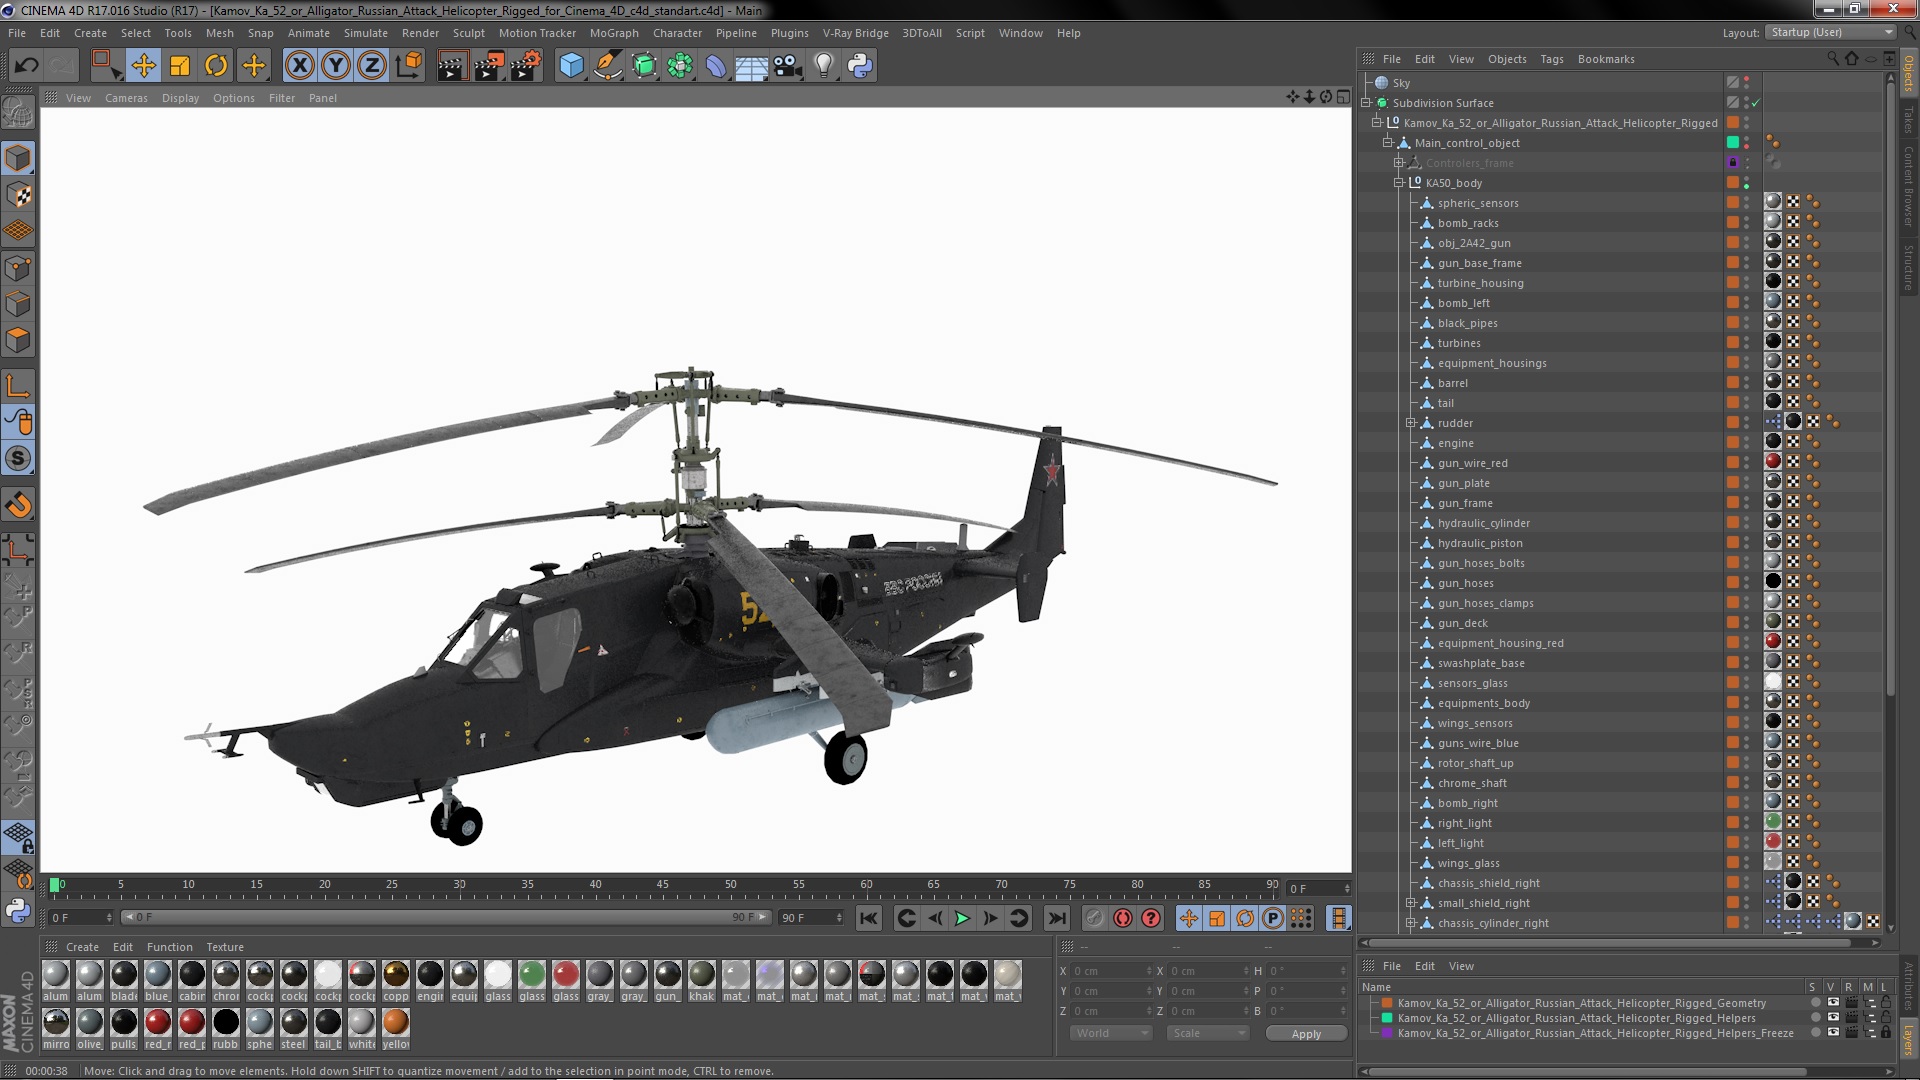Expand the rudder node
This screenshot has width=1920, height=1080.
(1411, 423)
